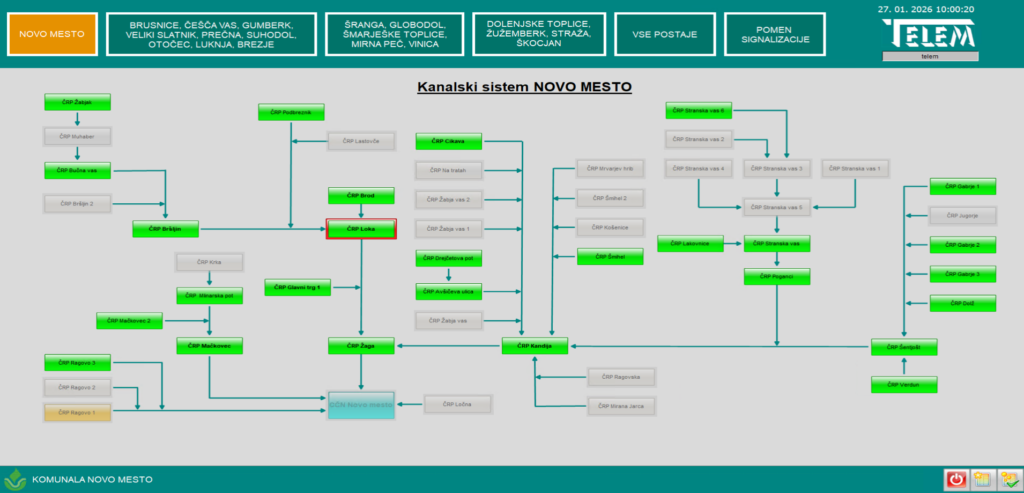The width and height of the screenshot is (1024, 493).
Task: Open the ČRP Šentjošt station
Action: (903, 347)
